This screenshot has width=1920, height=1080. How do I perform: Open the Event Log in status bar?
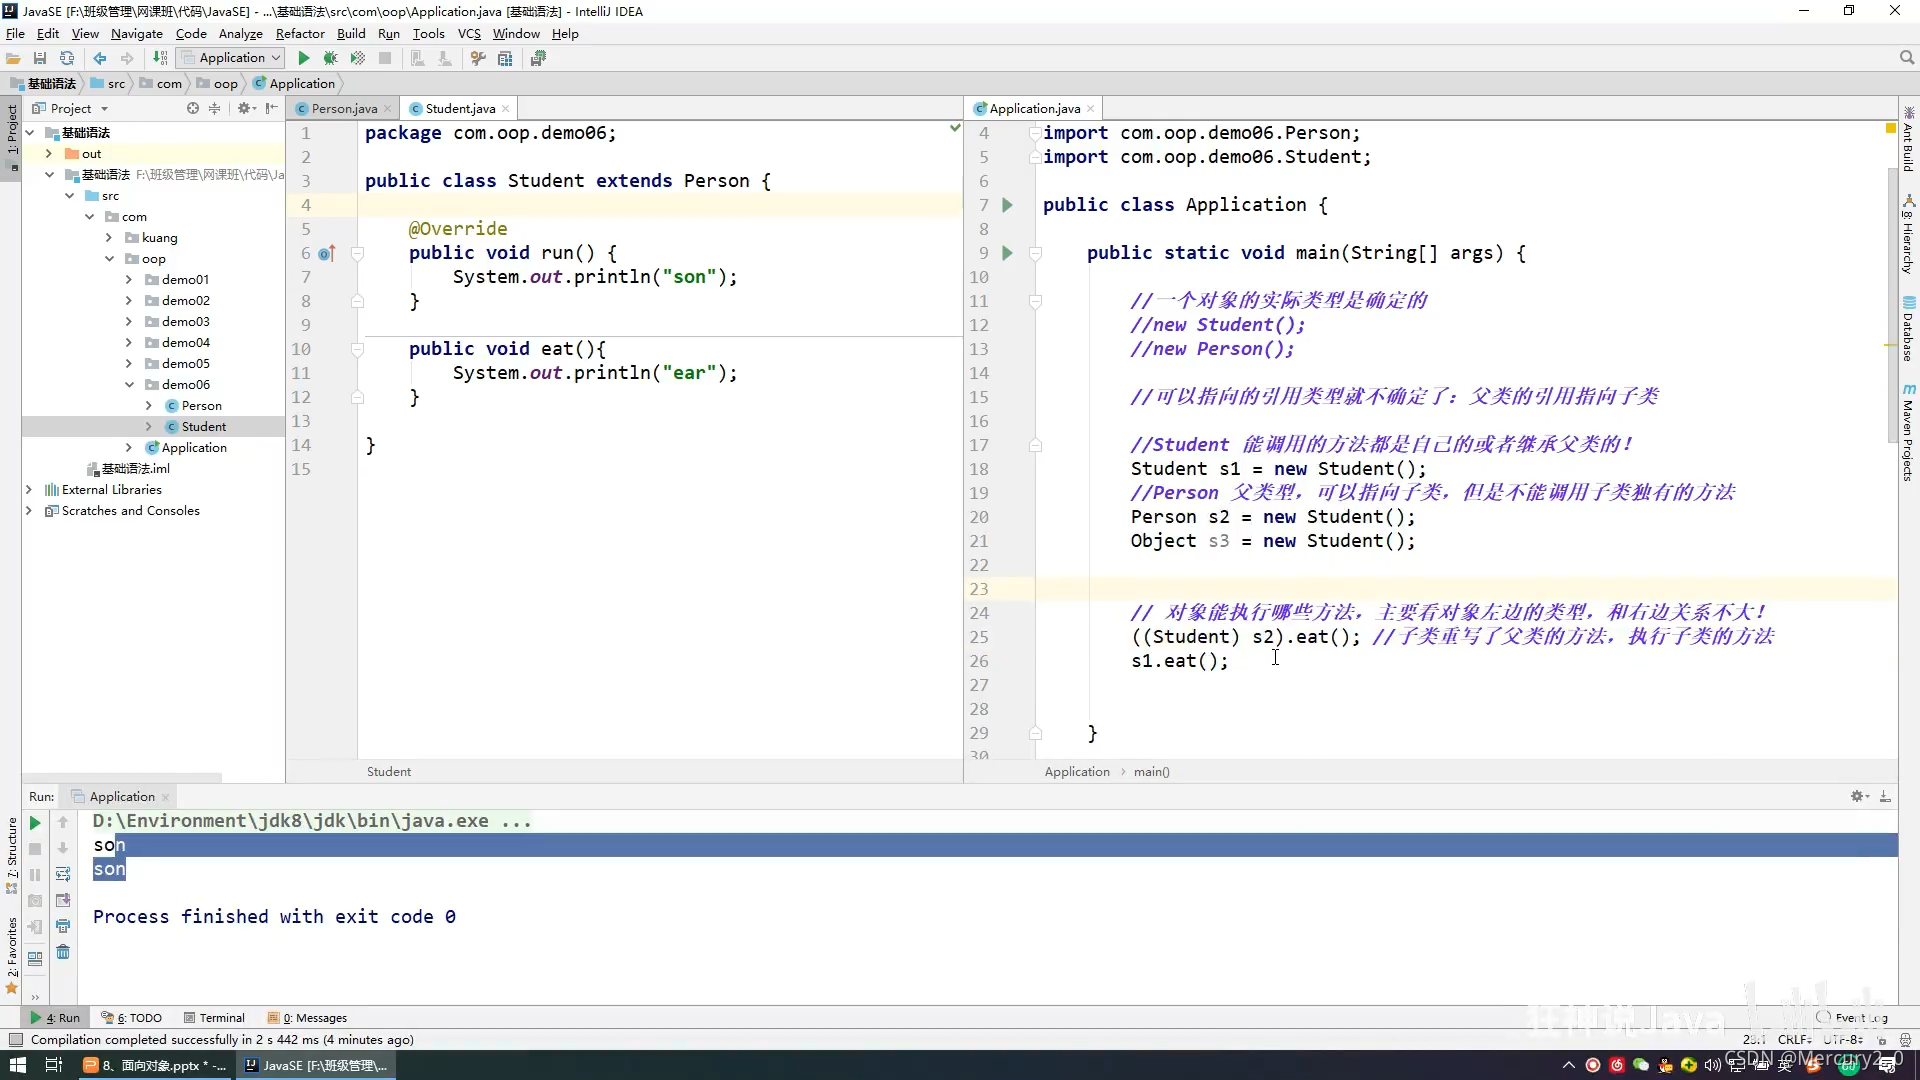pos(1852,1017)
